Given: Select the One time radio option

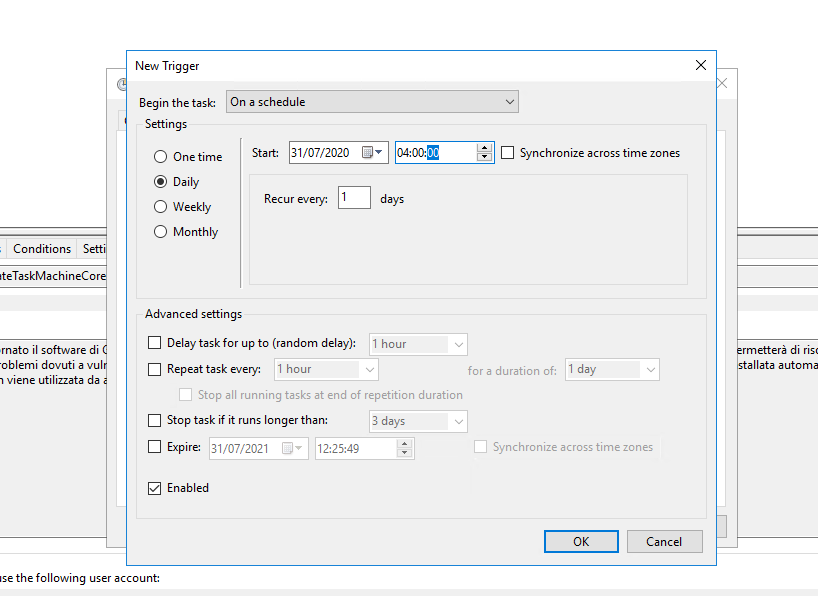Looking at the screenshot, I should [x=160, y=157].
